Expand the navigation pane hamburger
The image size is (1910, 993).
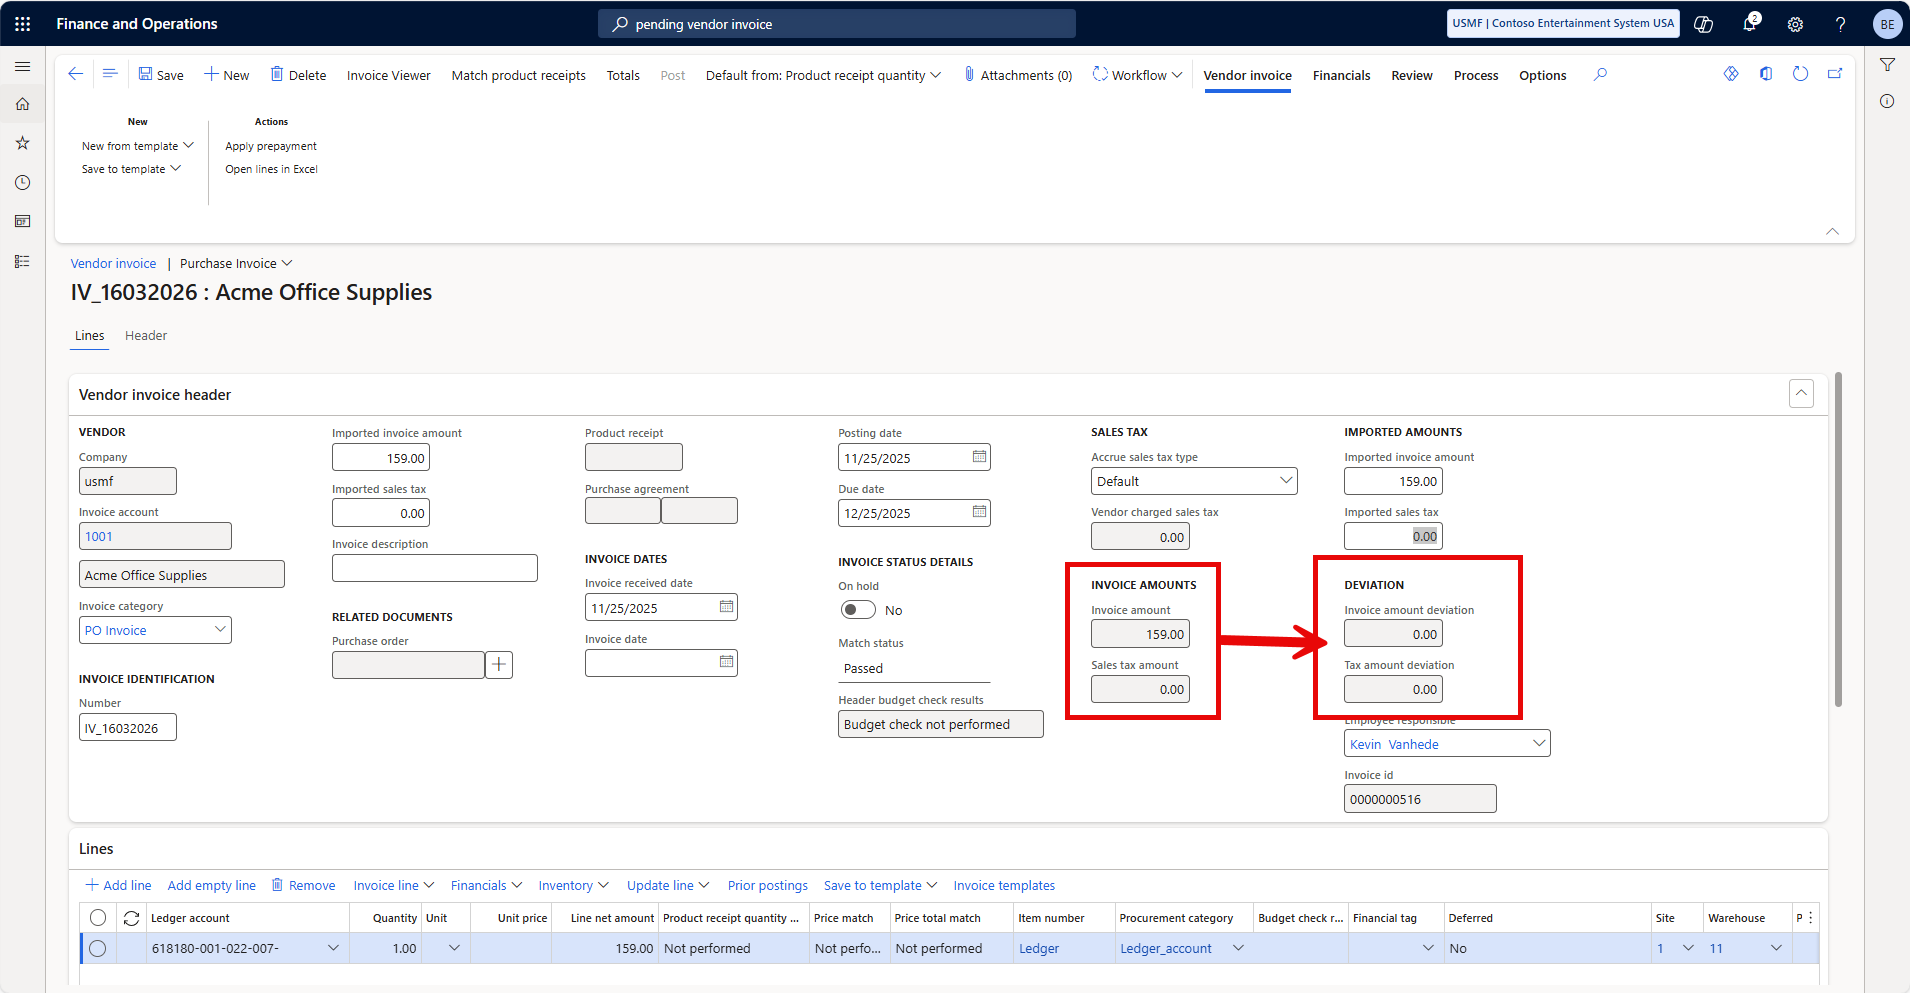point(22,66)
